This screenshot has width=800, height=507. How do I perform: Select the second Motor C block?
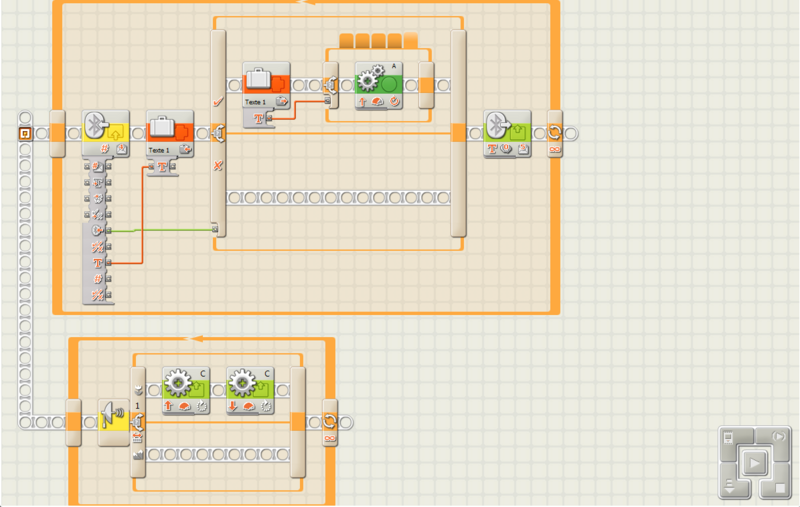pos(250,390)
